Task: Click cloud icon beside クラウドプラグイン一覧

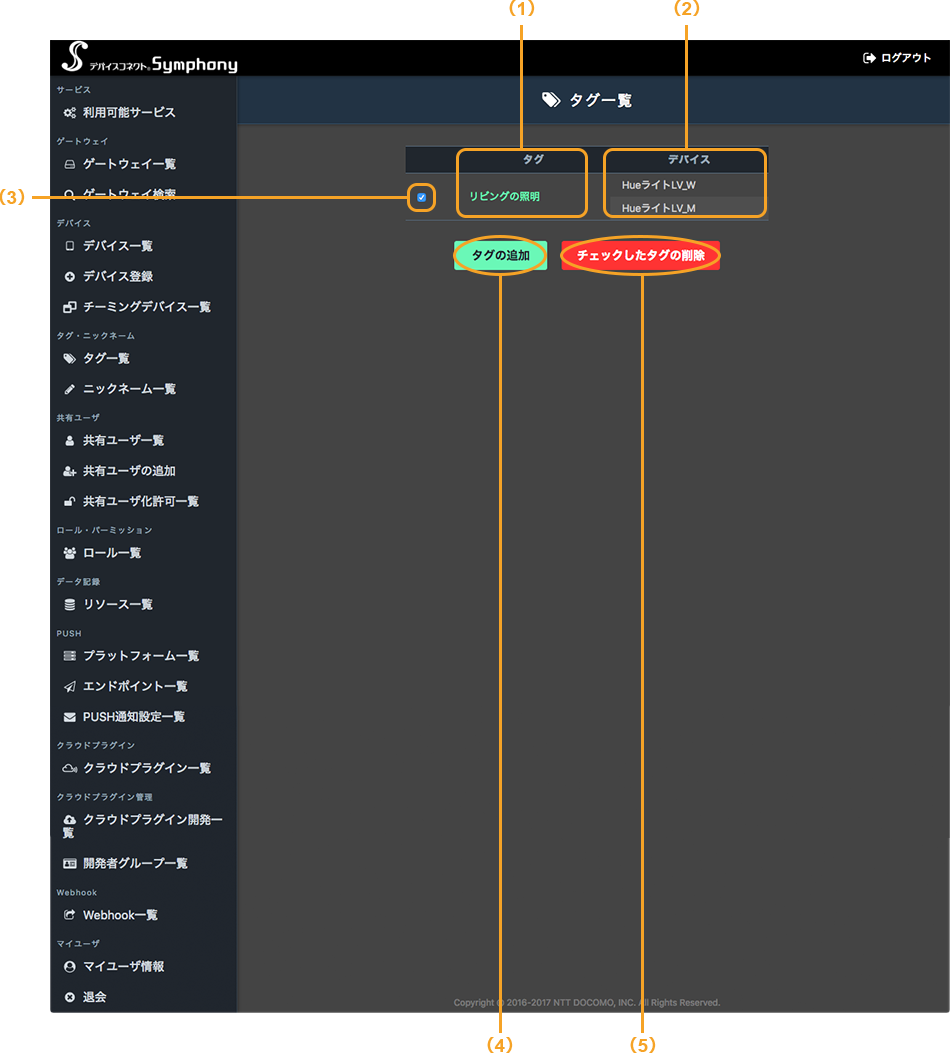Action: coord(69,768)
